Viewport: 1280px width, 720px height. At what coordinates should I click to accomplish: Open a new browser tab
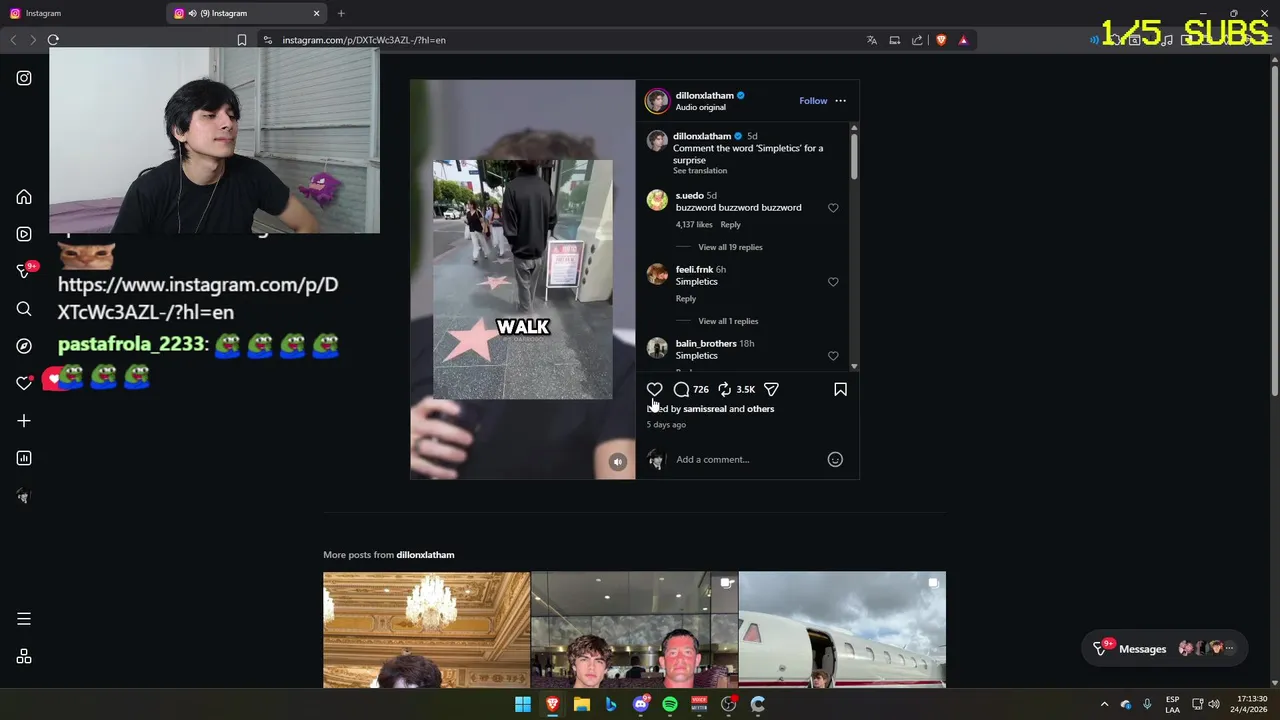(x=341, y=13)
